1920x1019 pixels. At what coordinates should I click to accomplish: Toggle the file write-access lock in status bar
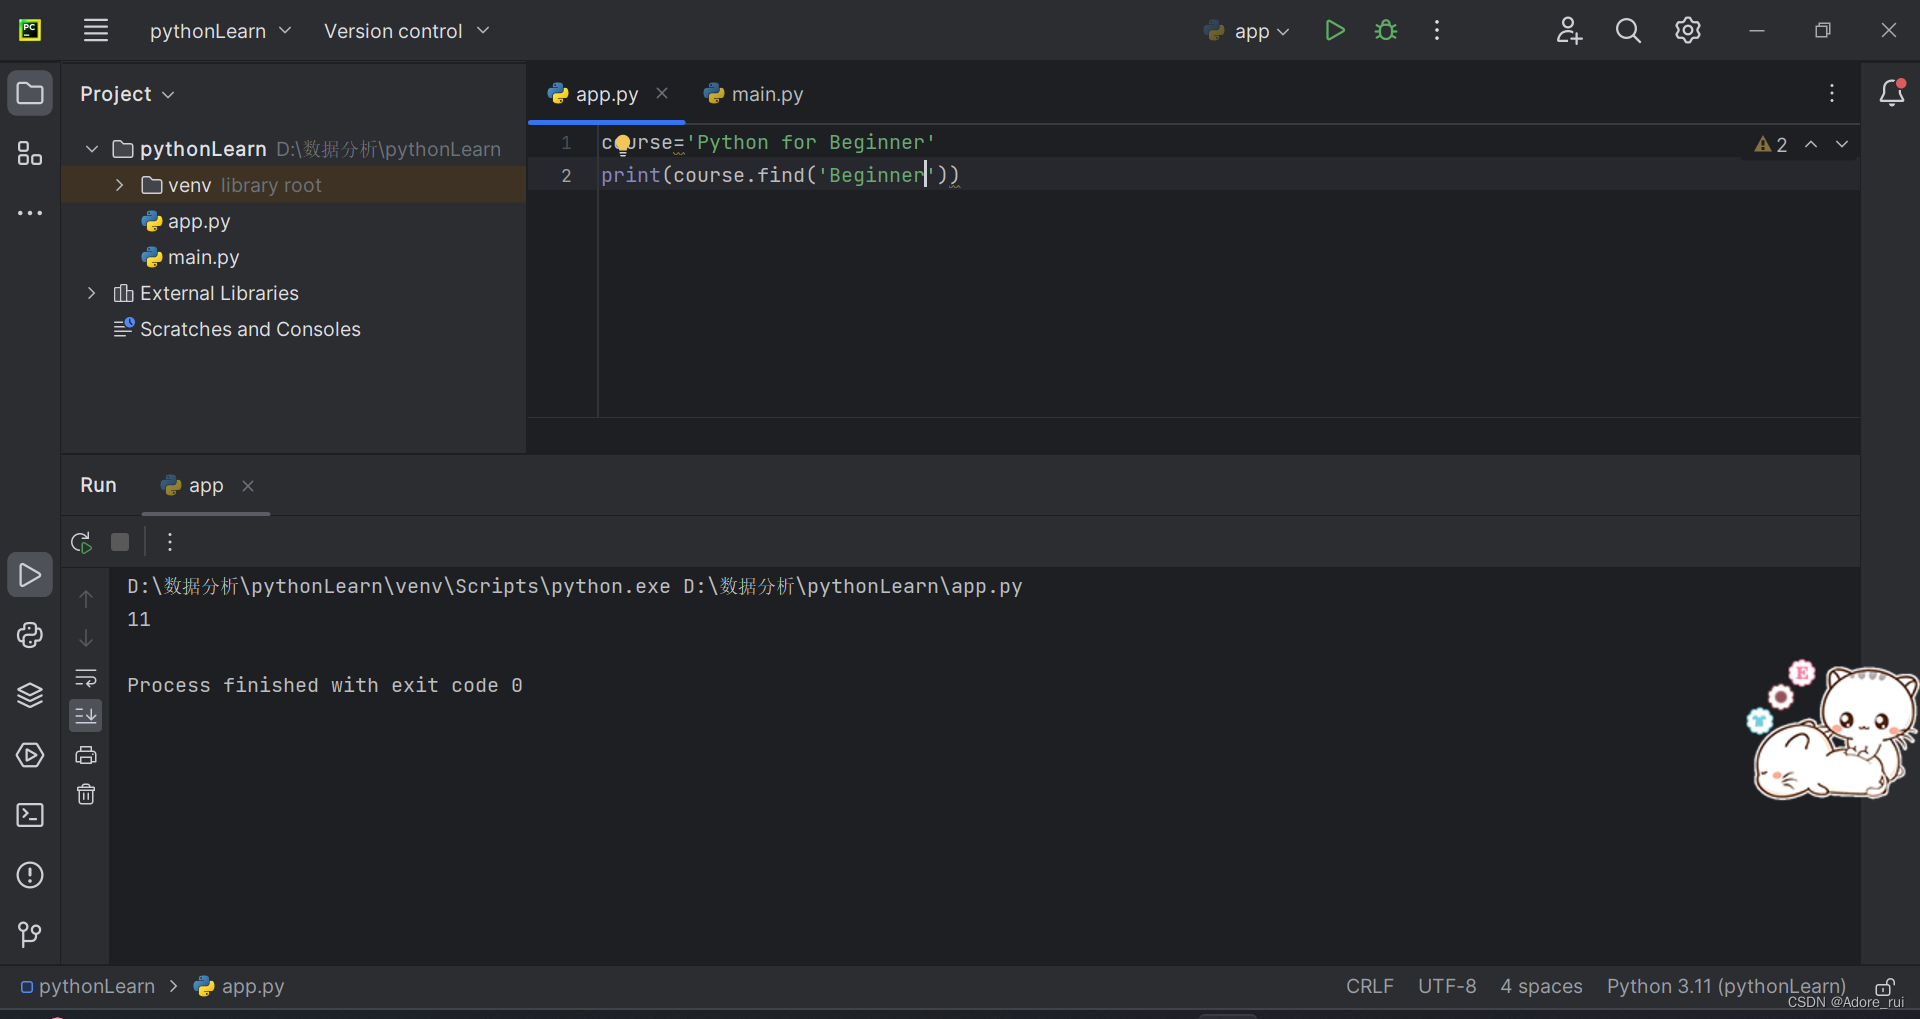1884,987
